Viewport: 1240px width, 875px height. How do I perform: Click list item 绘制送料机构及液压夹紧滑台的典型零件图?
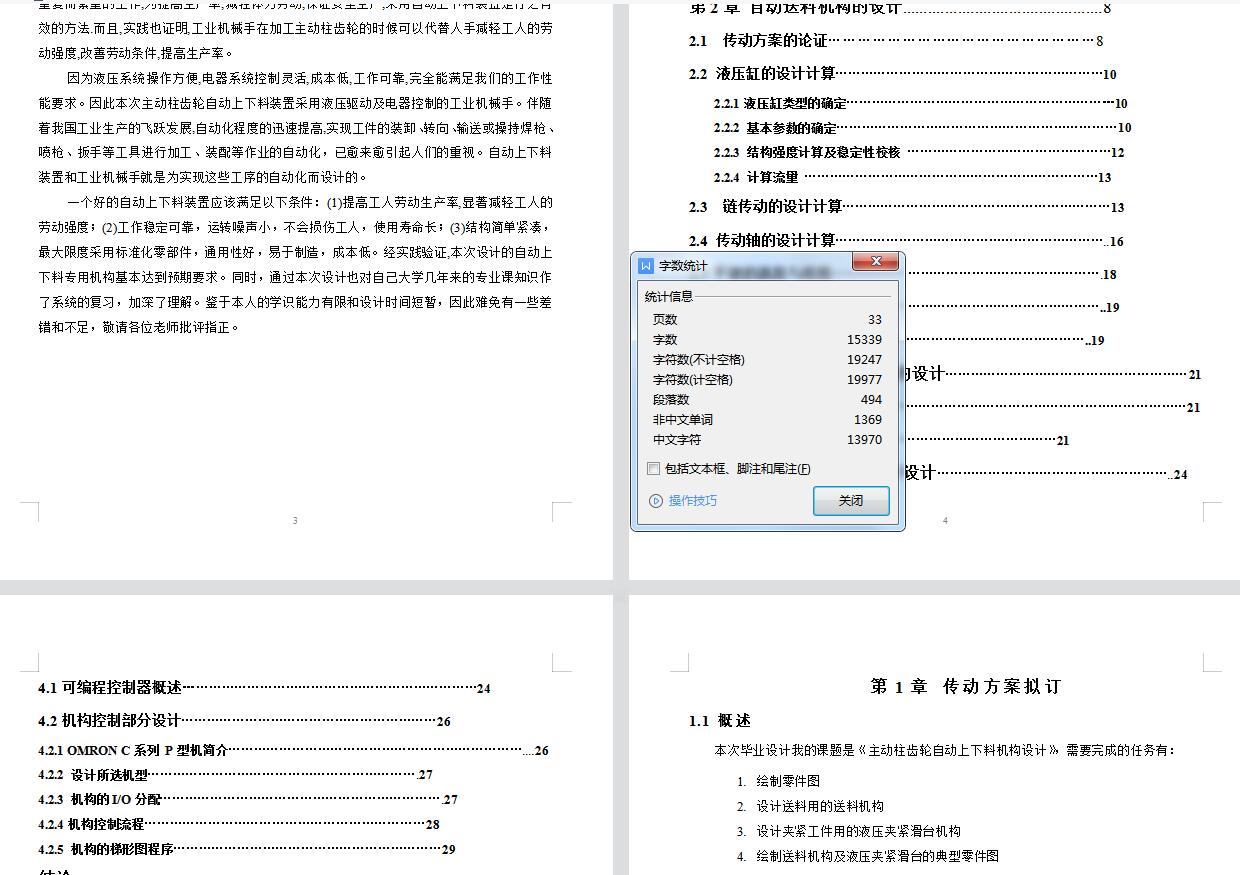tap(878, 856)
